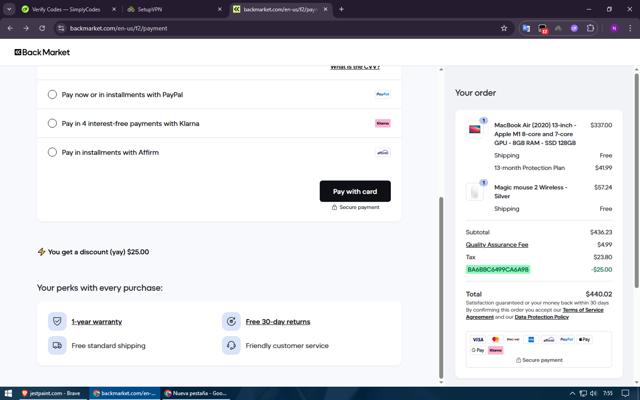The image size is (640, 400).
Task: Click the shipping truck icon
Action: pos(57,345)
